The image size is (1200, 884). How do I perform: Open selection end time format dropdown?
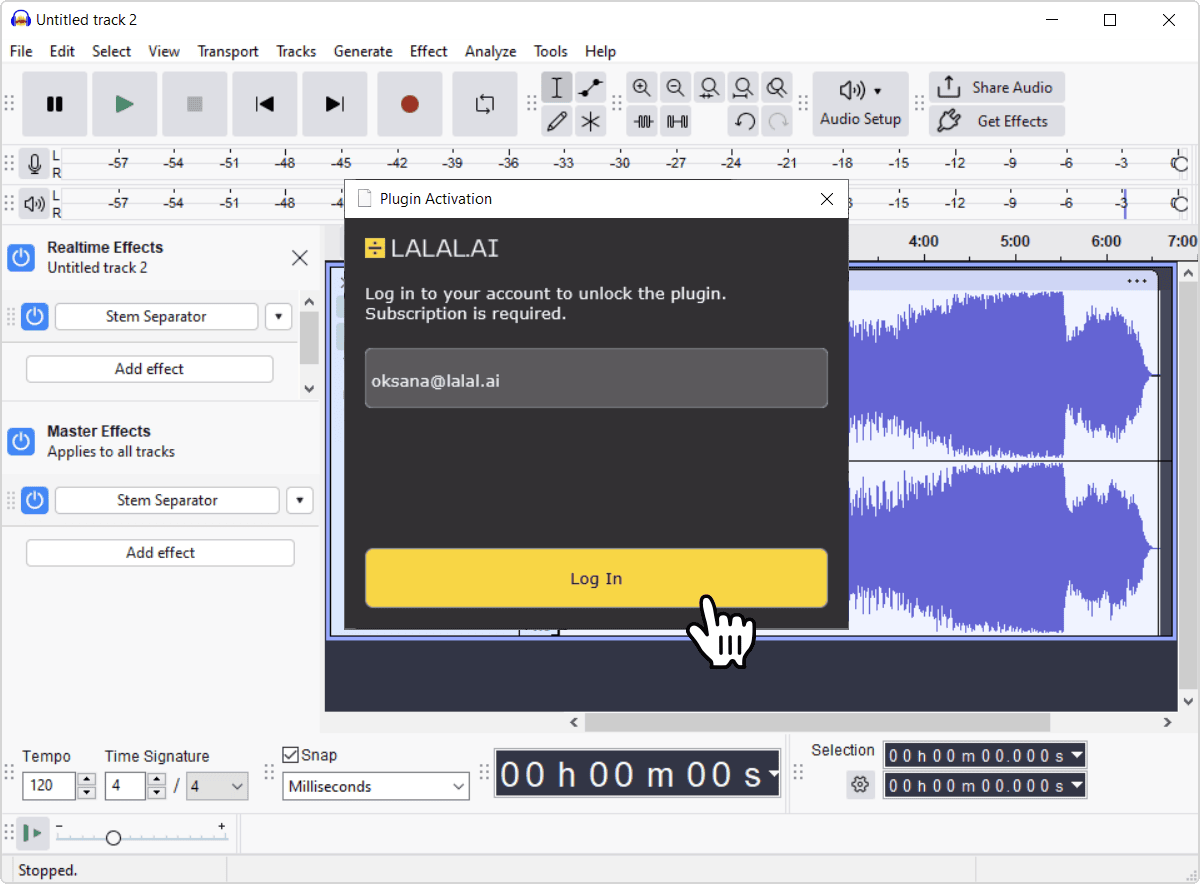coord(1077,786)
